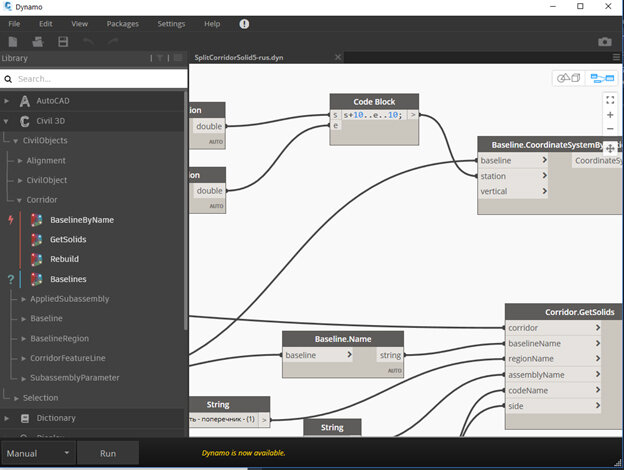The width and height of the screenshot is (624, 470).
Task: Click the regionName input port
Action: [553, 359]
